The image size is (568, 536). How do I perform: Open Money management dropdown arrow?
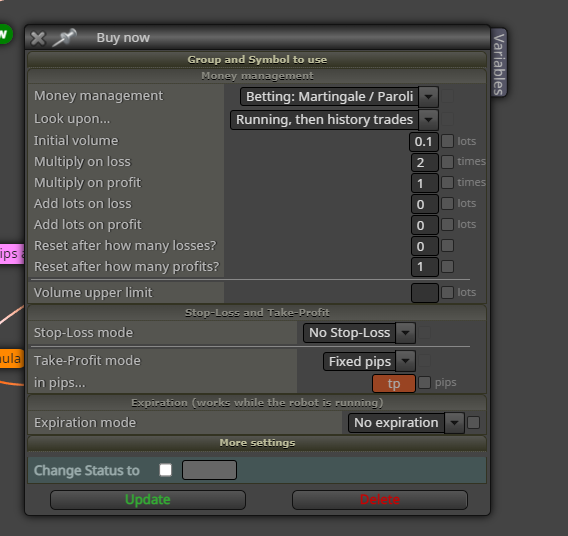(429, 97)
